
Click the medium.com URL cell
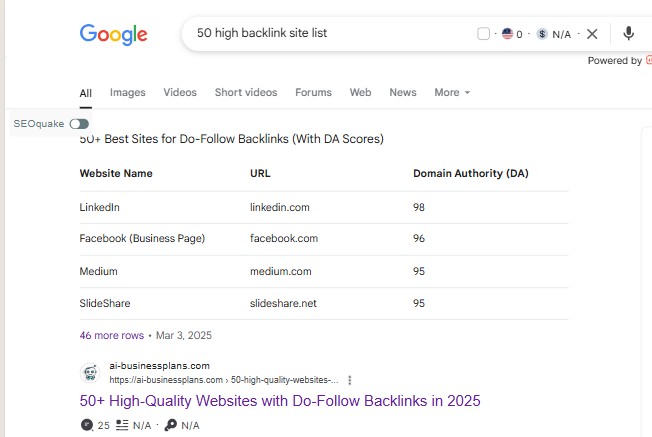281,271
